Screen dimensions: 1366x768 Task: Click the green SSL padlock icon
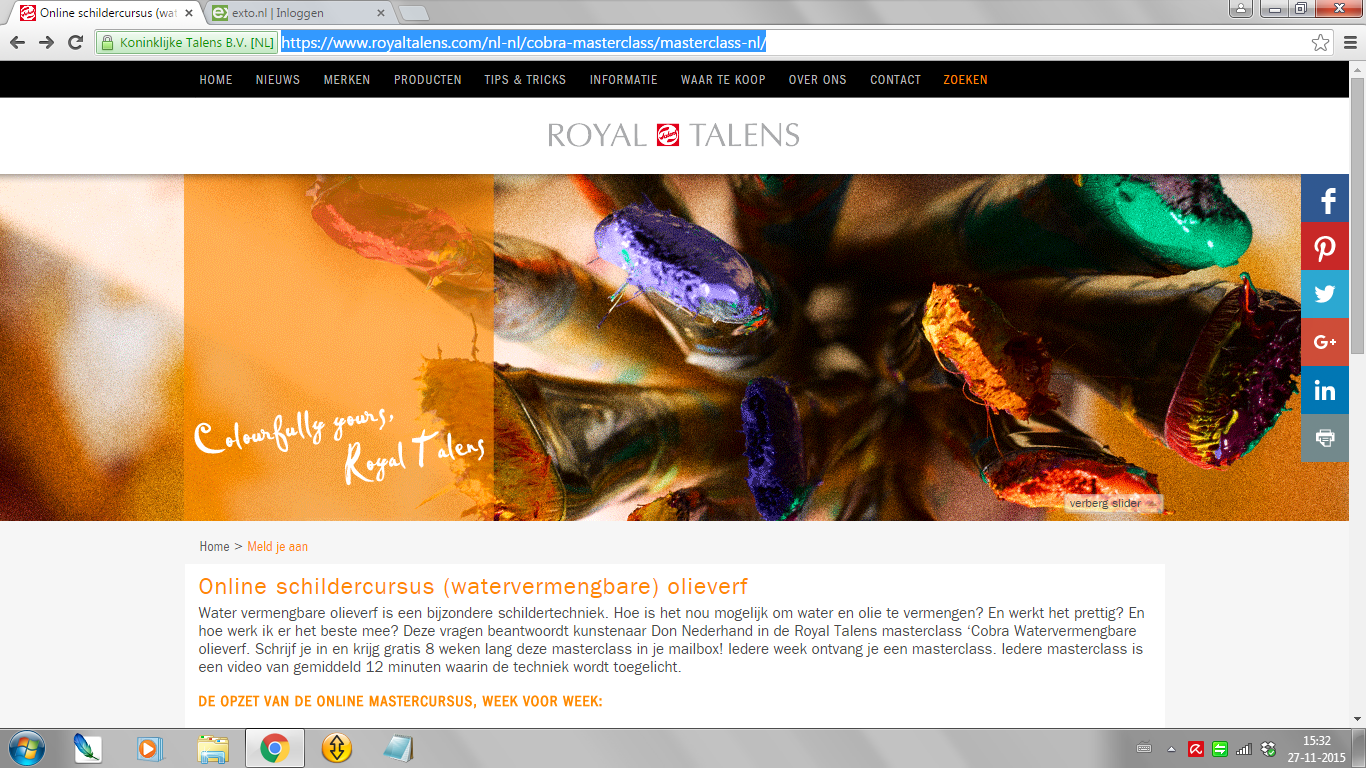(107, 43)
